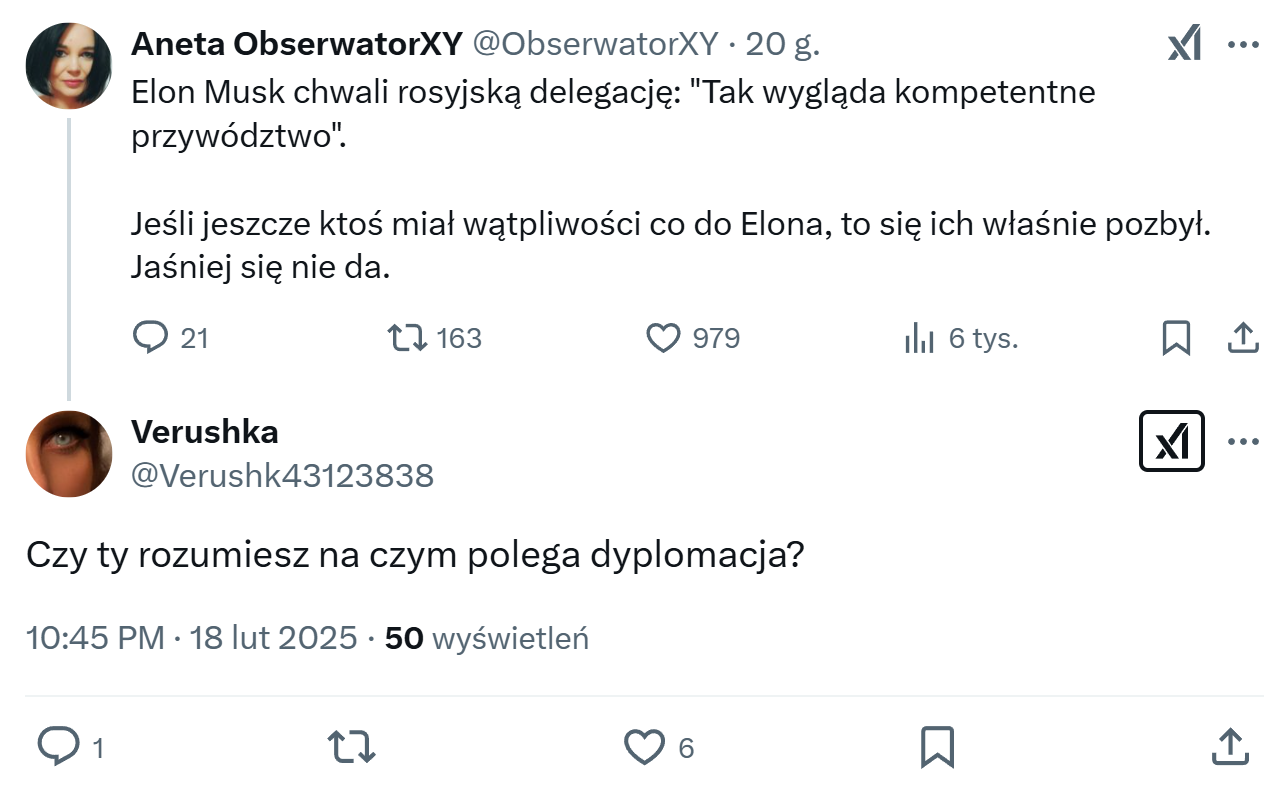1283x792 pixels.
Task: Open more options menu on Verushka's reply
Action: pos(1242,441)
